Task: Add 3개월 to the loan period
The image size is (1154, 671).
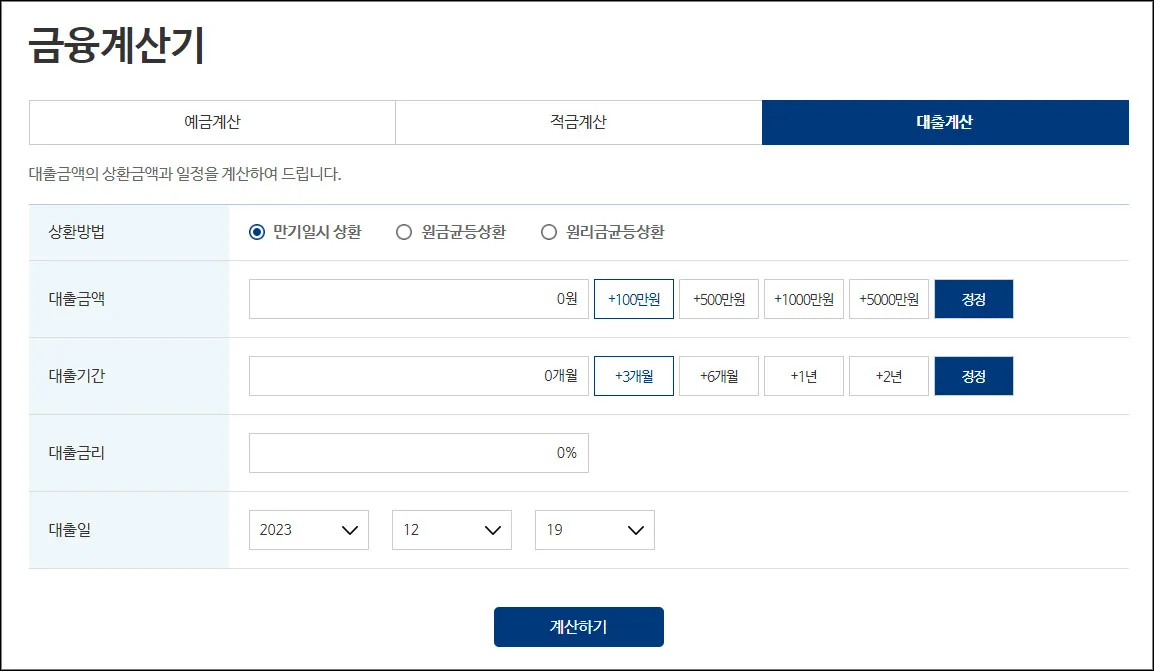Action: (x=633, y=375)
